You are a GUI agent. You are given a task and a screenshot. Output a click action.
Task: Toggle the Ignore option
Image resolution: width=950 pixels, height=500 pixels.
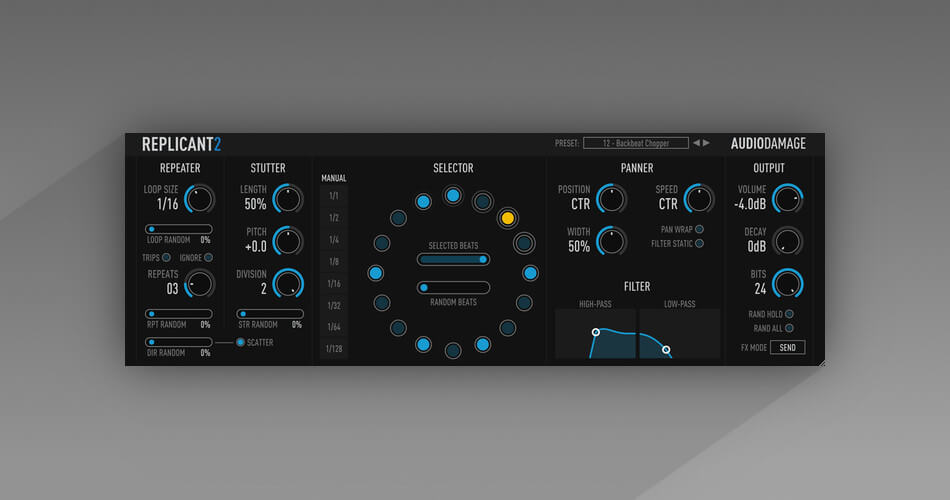[208, 258]
